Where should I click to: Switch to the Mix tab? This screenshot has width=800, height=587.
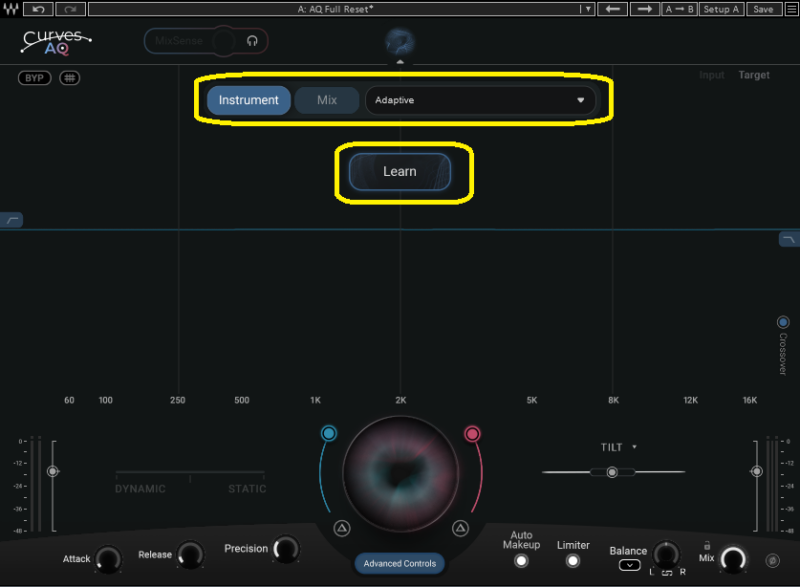327,100
